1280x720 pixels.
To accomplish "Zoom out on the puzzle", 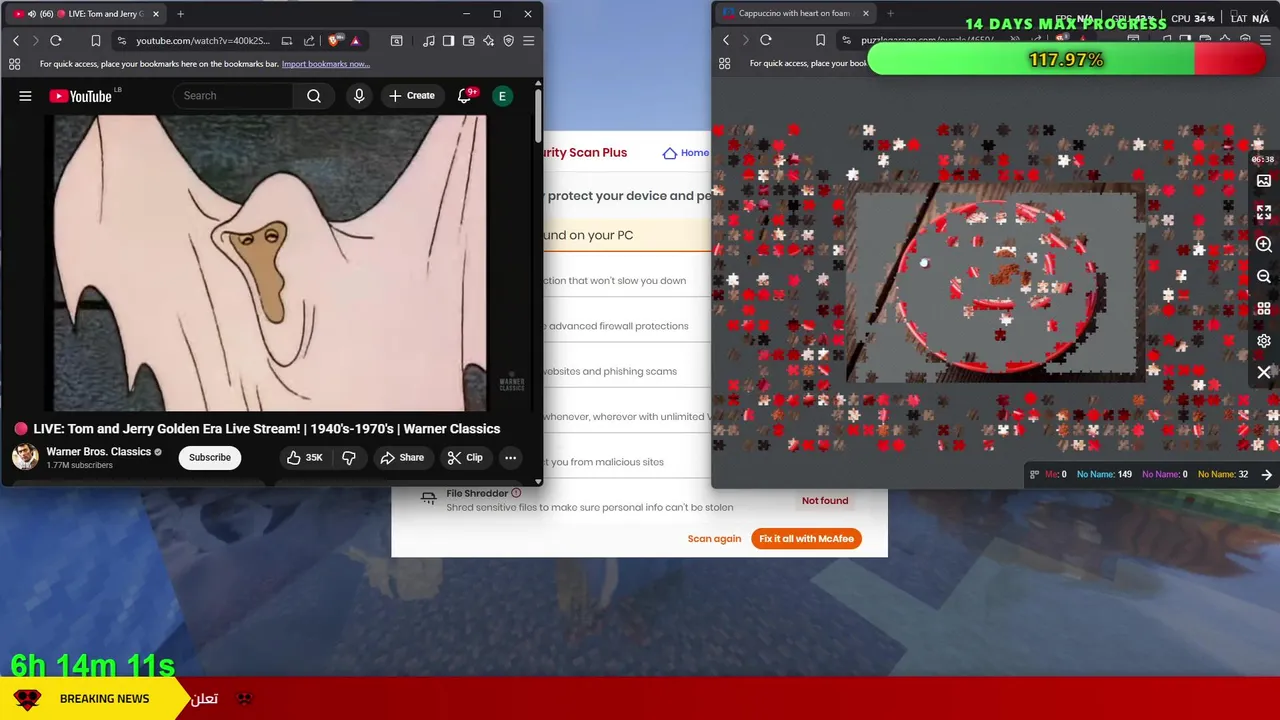I will 1264,277.
